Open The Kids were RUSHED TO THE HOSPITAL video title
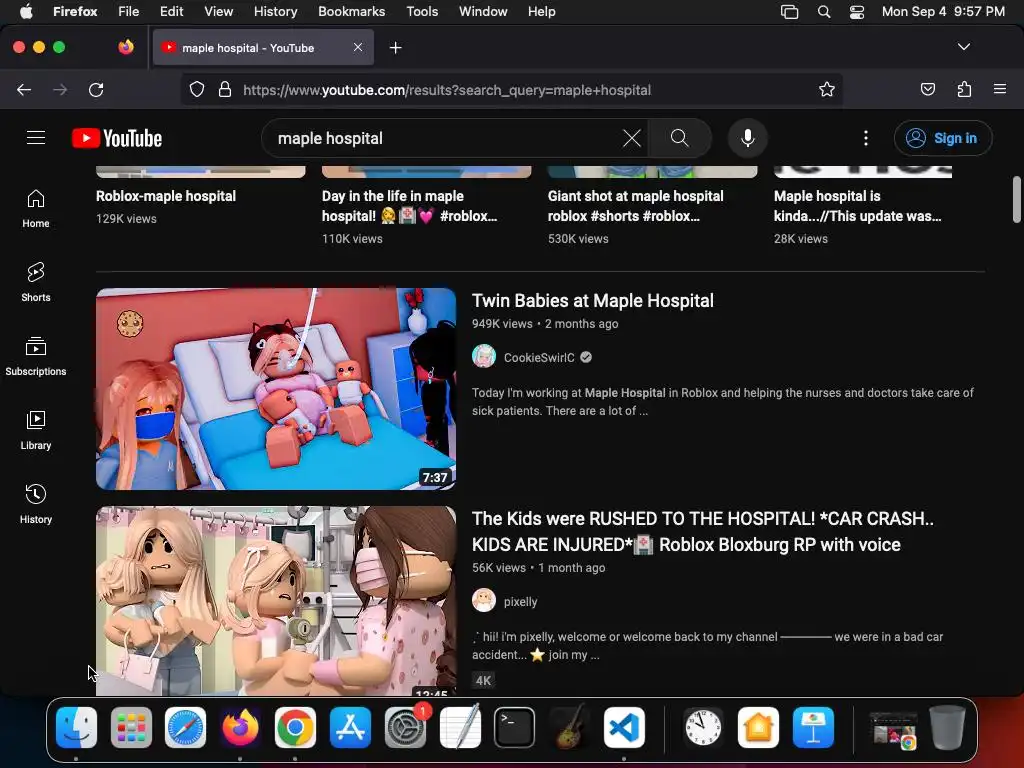This screenshot has height=768, width=1024. (703, 532)
